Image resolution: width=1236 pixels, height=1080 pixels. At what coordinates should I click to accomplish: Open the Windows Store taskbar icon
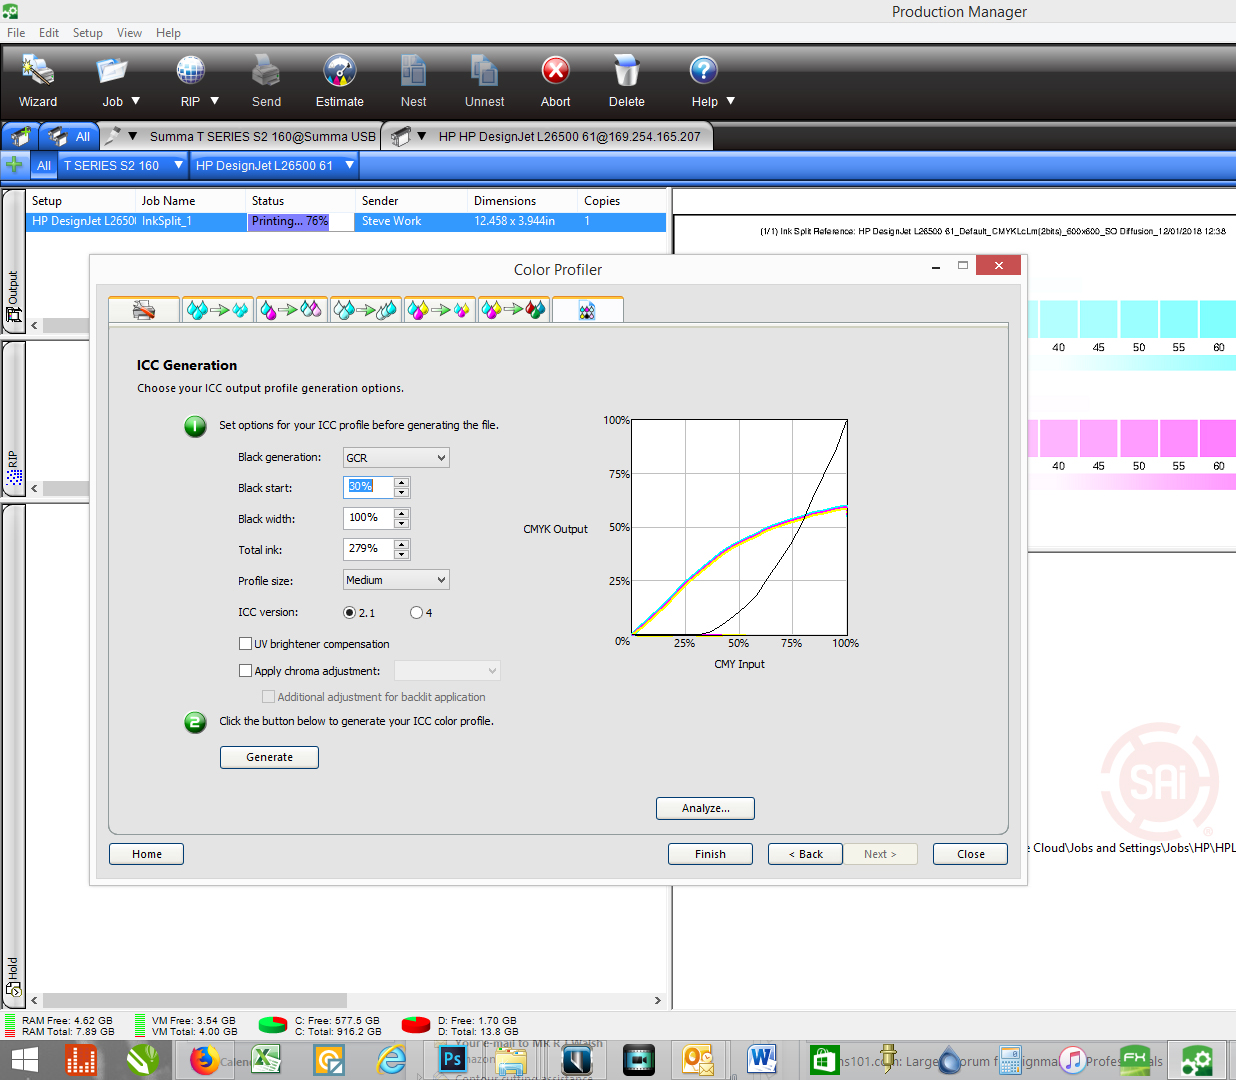824,1059
